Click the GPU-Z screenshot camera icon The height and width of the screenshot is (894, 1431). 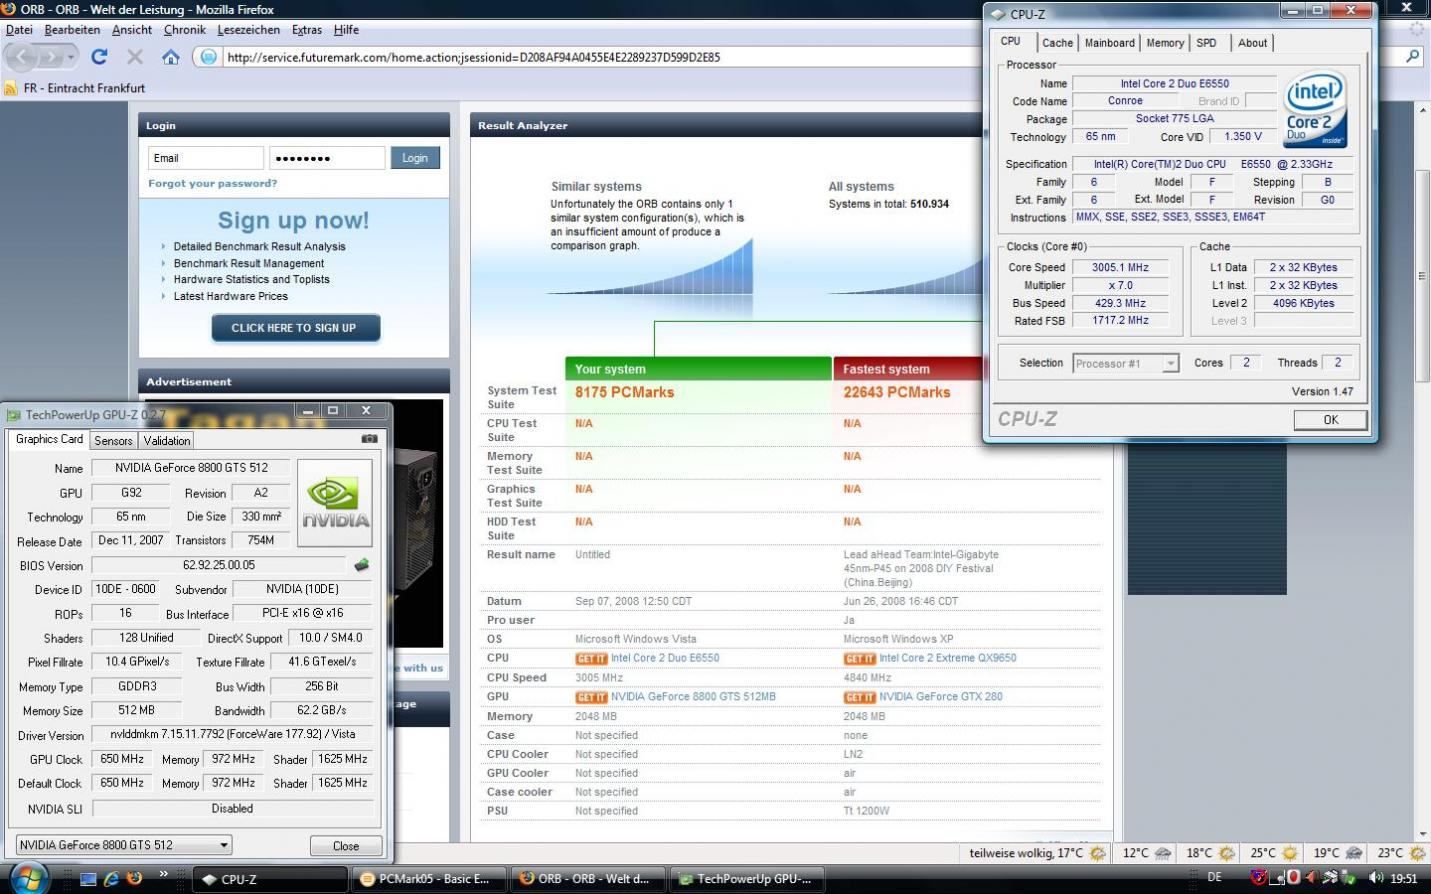369,438
